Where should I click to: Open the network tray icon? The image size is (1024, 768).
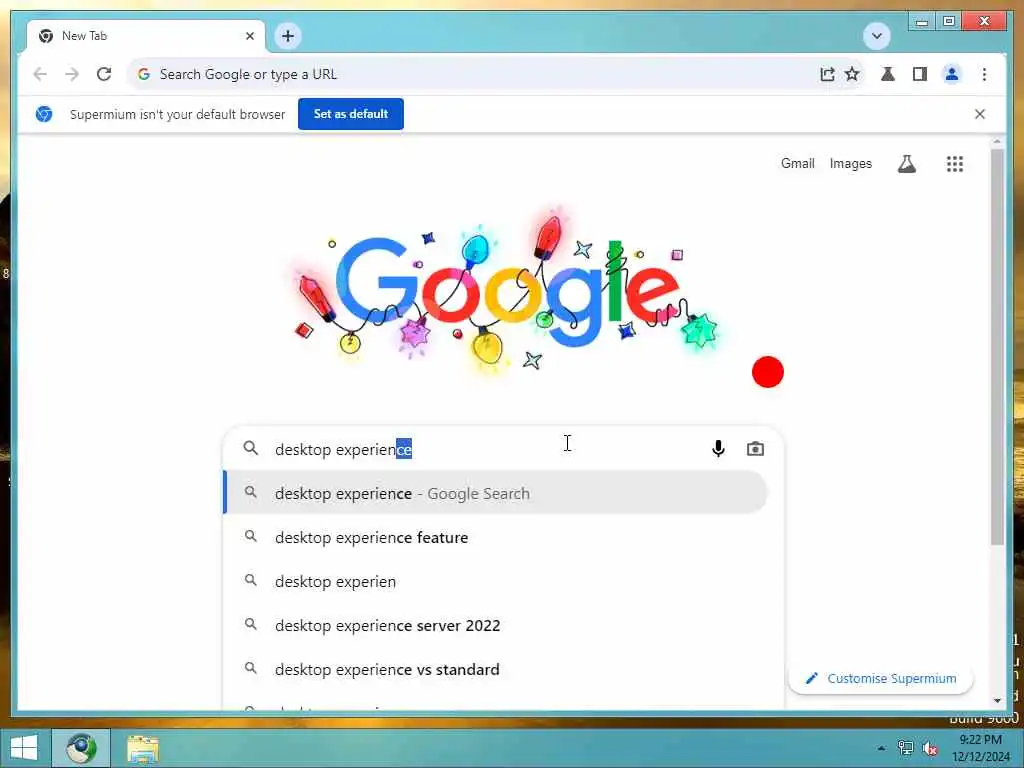click(905, 748)
